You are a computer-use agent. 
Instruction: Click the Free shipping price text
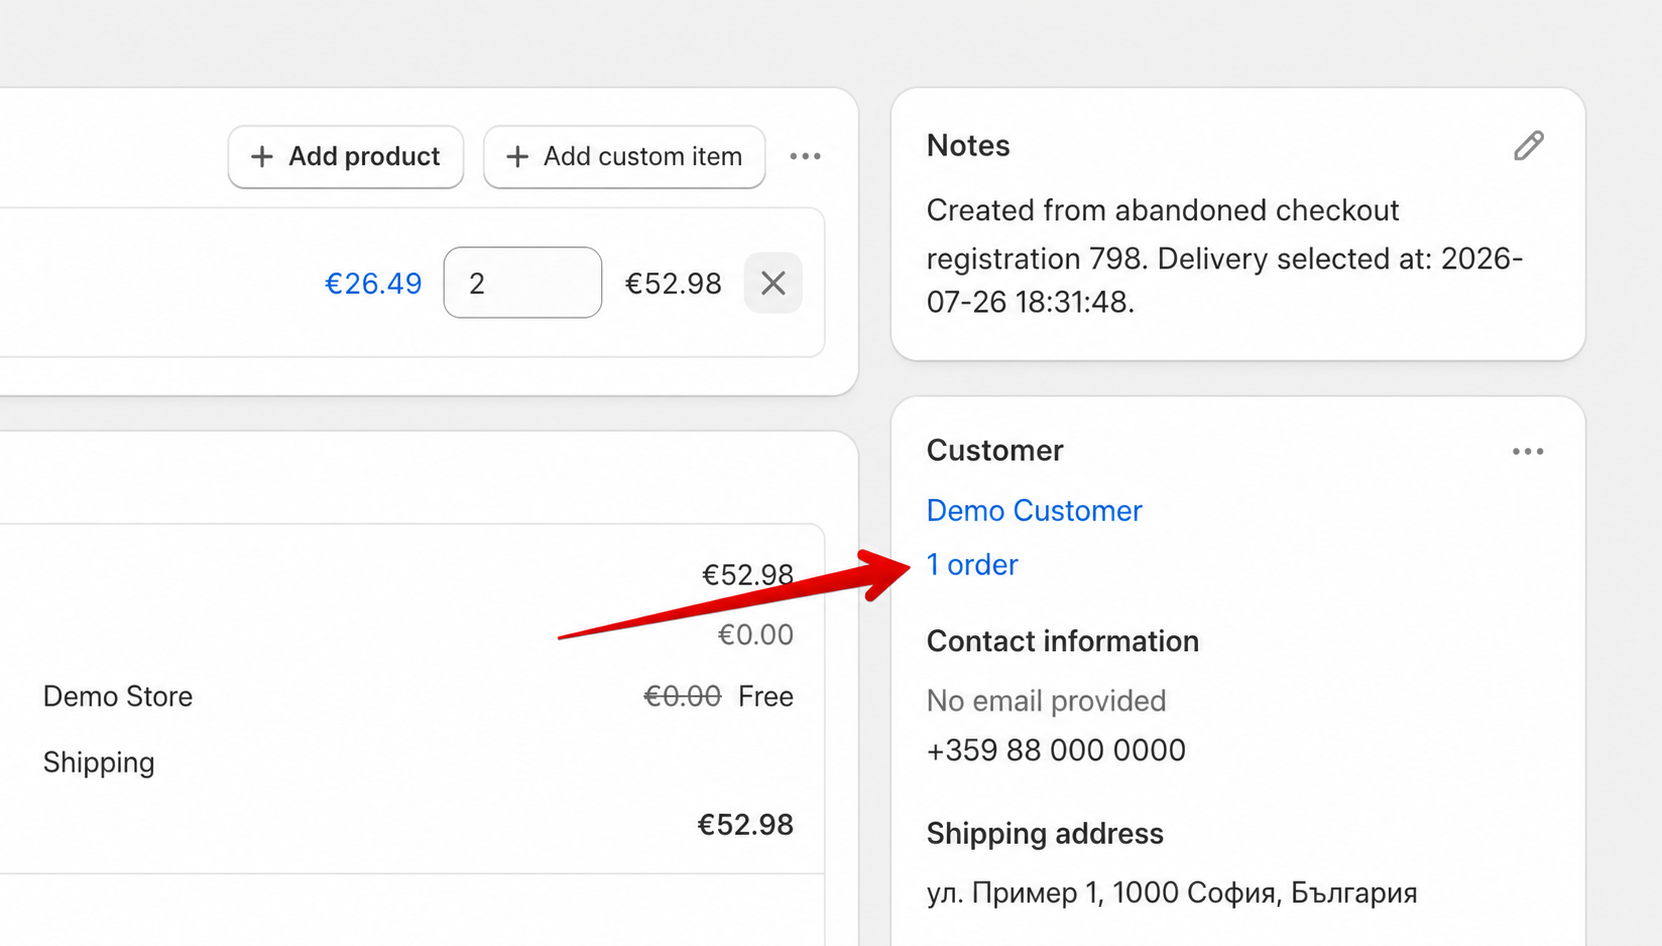[x=765, y=696]
